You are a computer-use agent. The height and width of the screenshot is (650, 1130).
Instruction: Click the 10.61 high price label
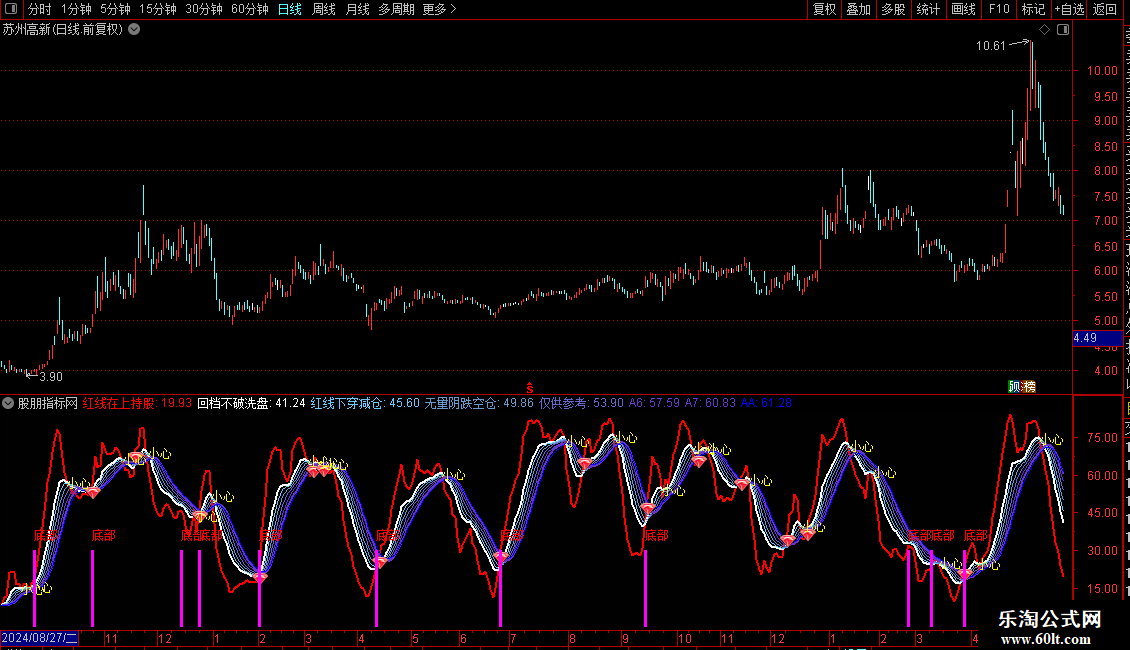990,46
